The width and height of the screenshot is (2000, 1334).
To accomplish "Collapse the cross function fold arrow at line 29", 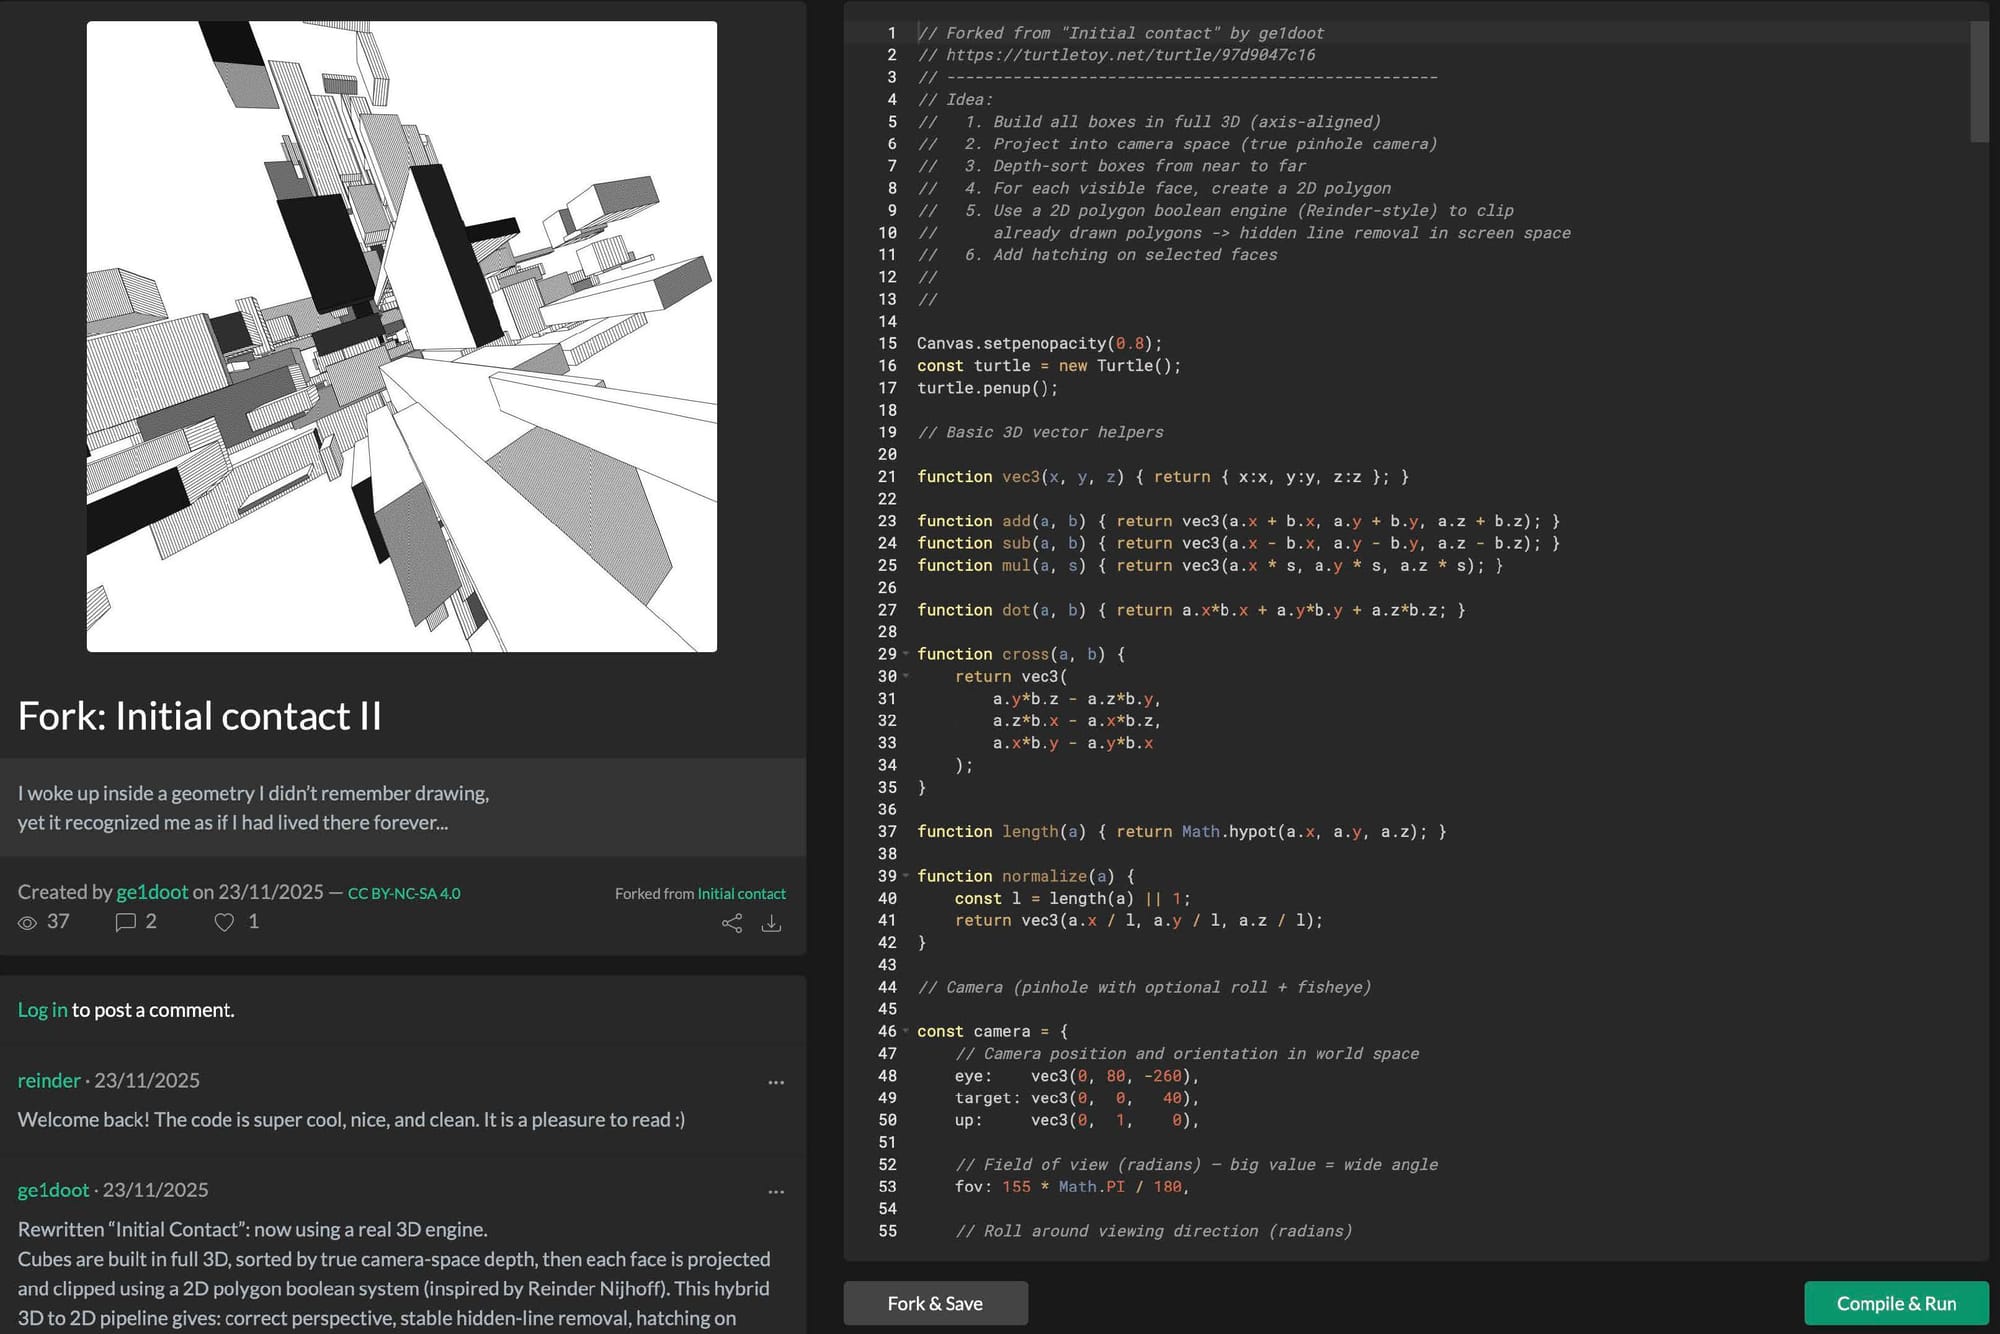I will point(906,654).
